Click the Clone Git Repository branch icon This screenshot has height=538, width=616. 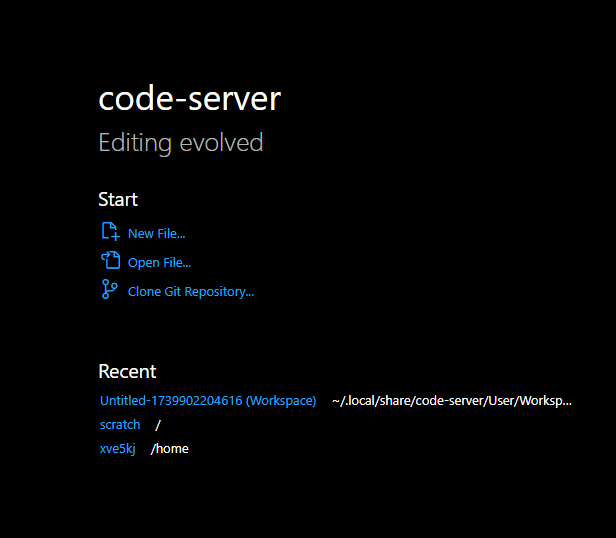pyautogui.click(x=110, y=291)
